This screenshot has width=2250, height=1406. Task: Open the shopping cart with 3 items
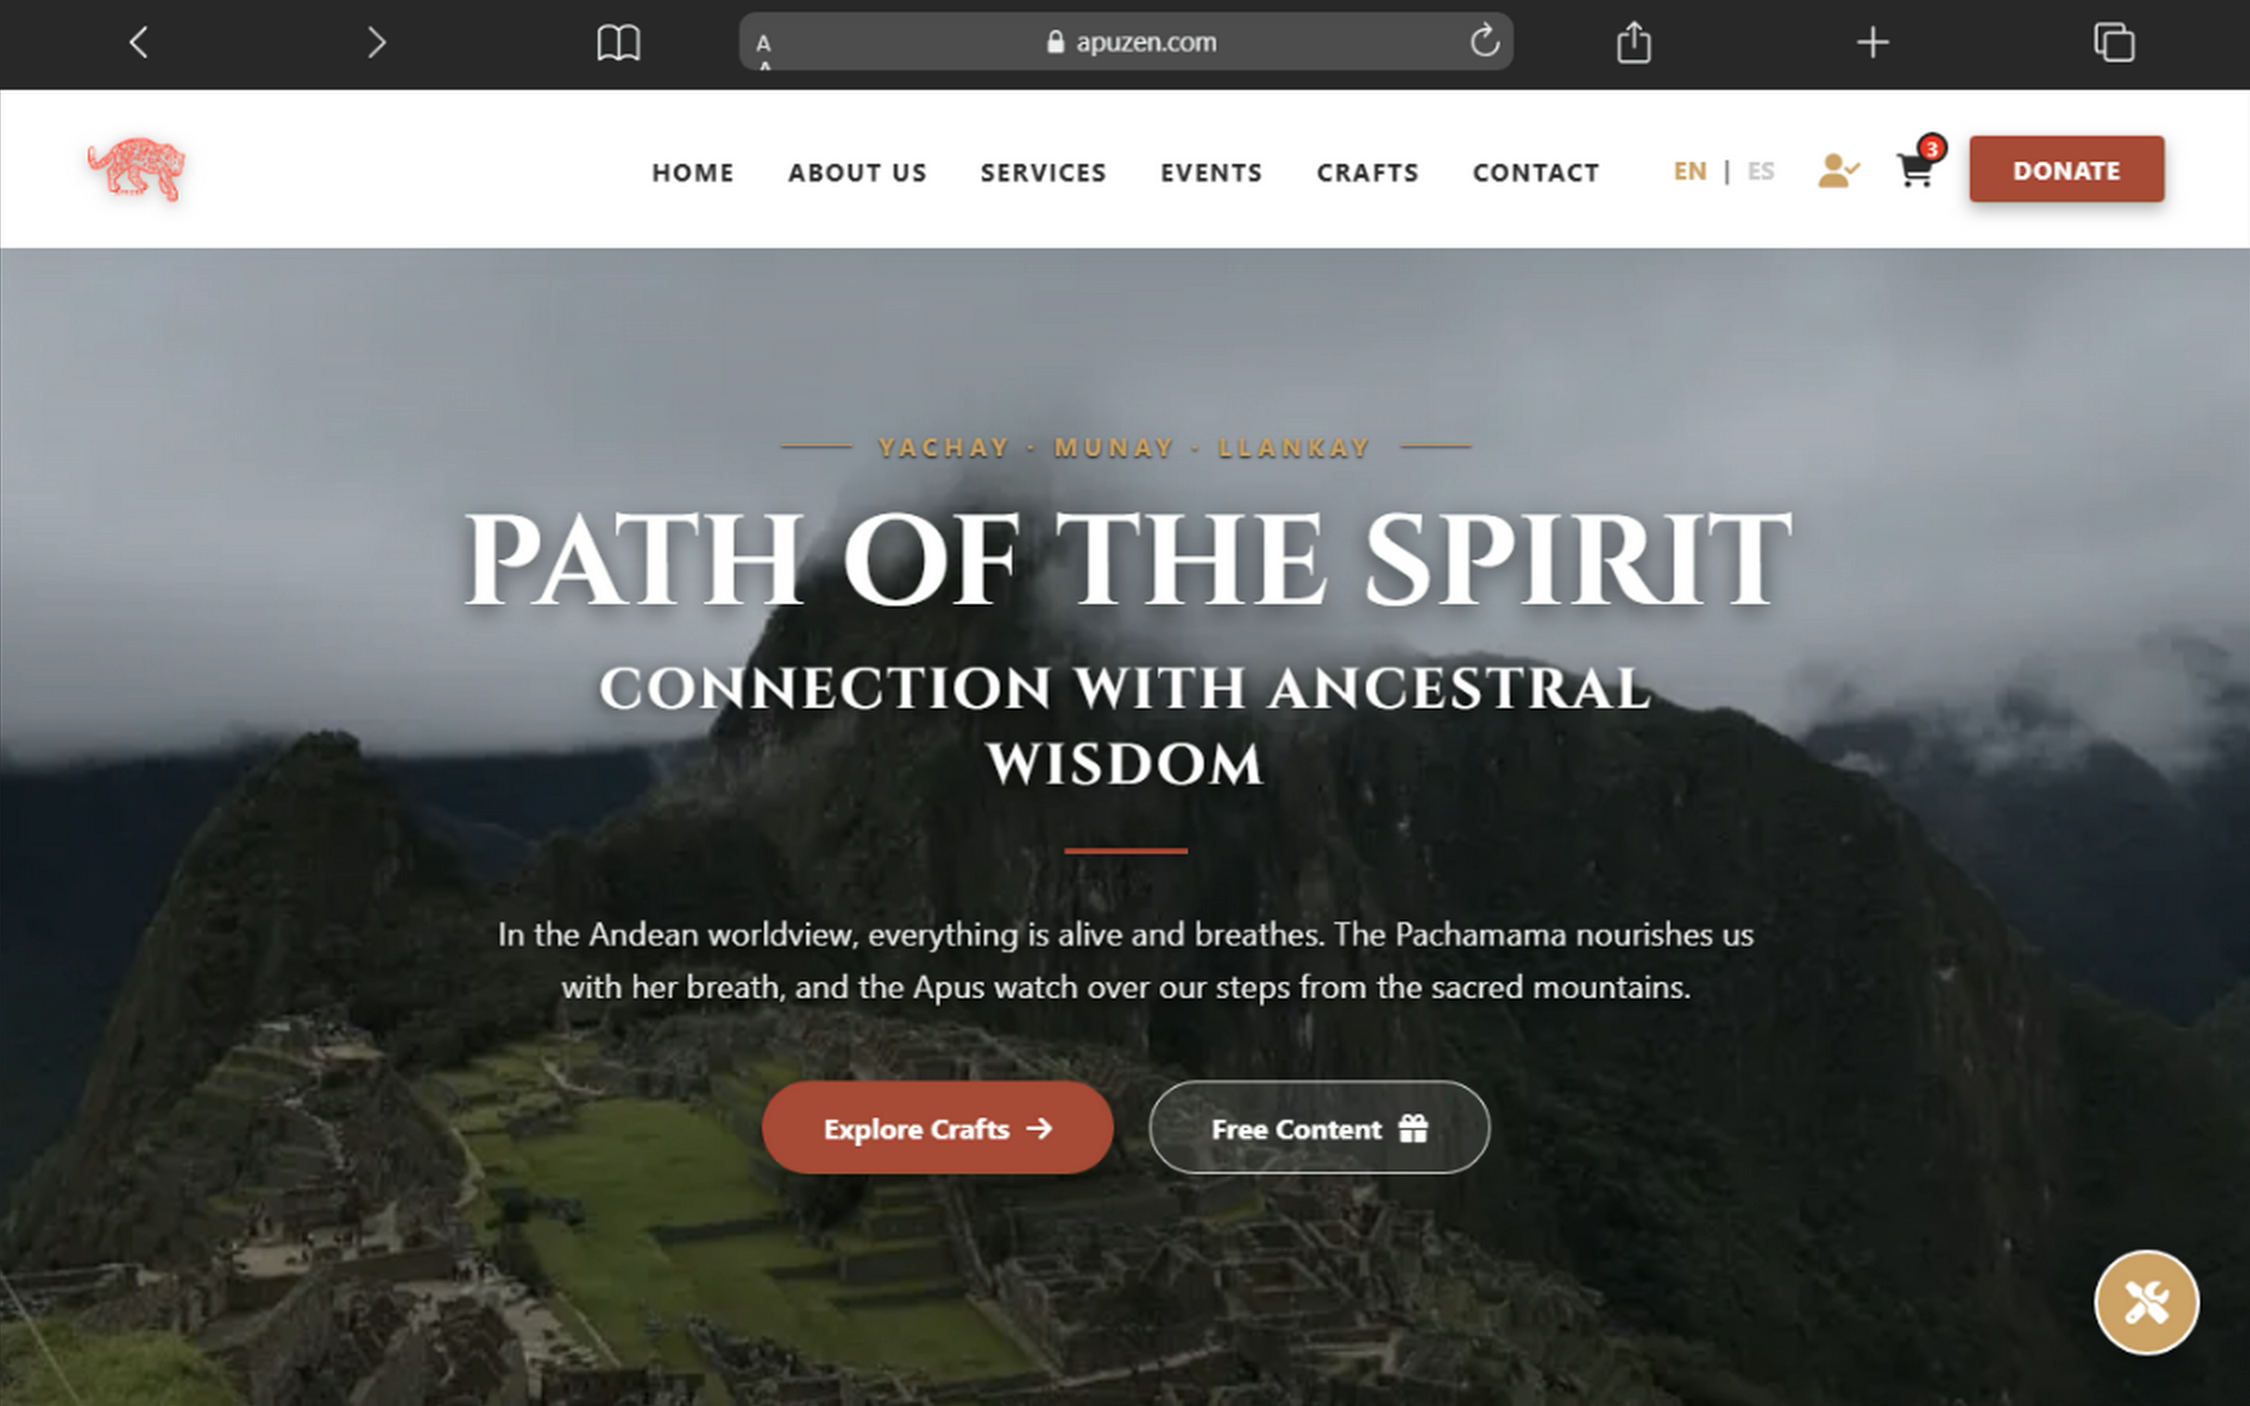pos(1918,166)
